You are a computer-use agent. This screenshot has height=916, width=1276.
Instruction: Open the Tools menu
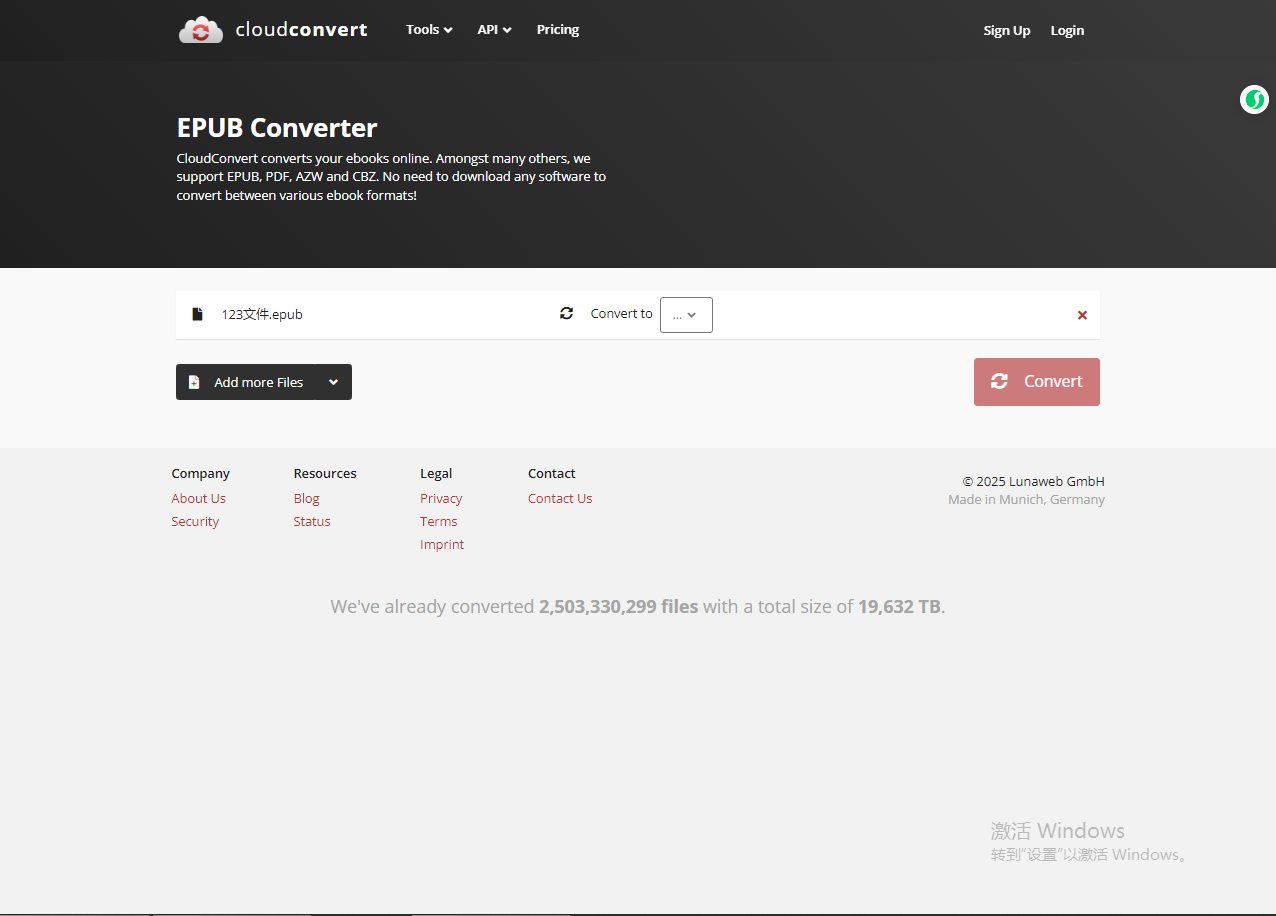[429, 30]
